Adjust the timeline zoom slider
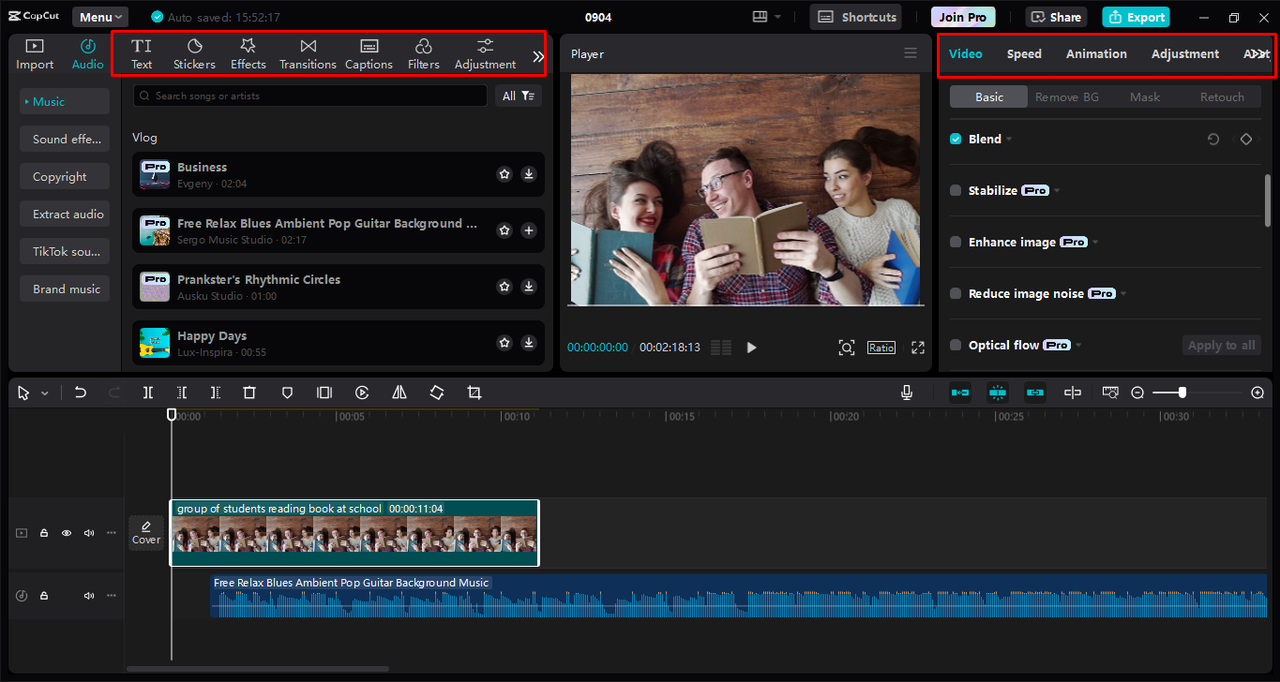The width and height of the screenshot is (1280, 682). [x=1181, y=393]
